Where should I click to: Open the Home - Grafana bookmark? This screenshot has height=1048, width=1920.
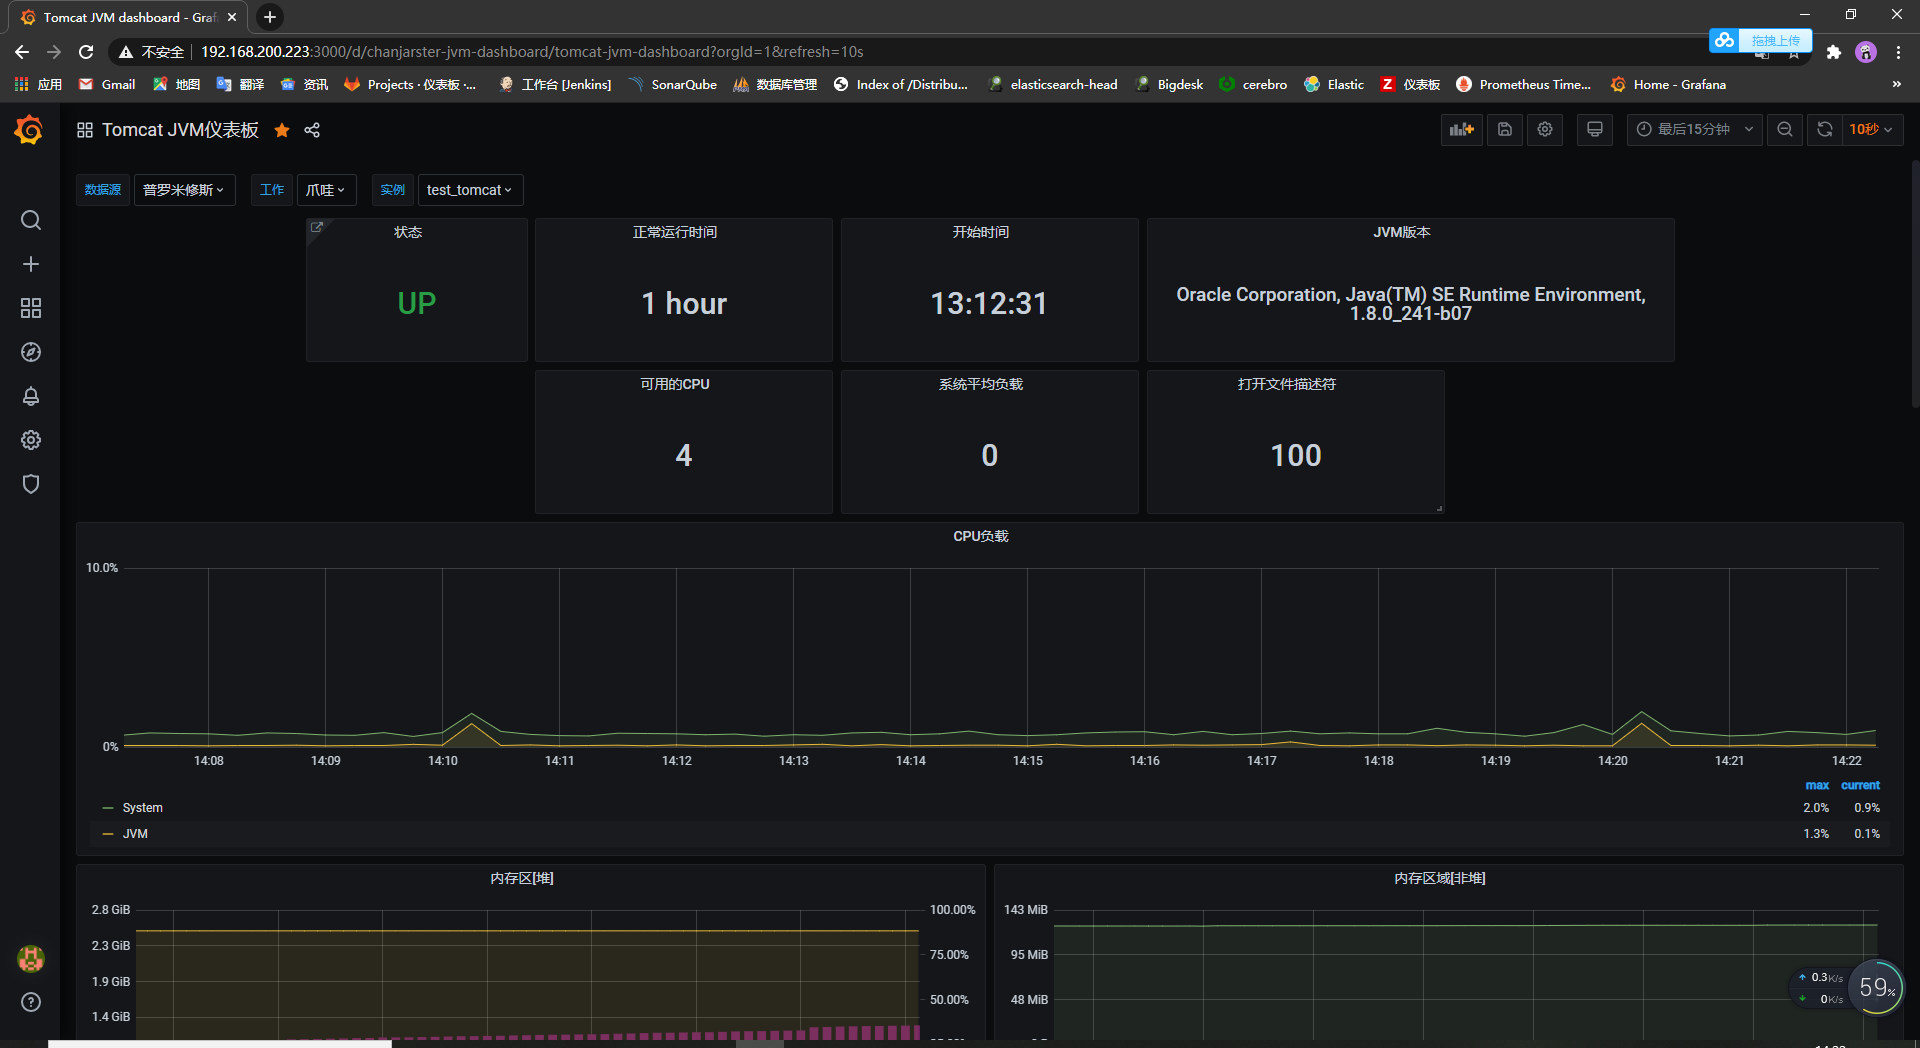coord(1669,84)
